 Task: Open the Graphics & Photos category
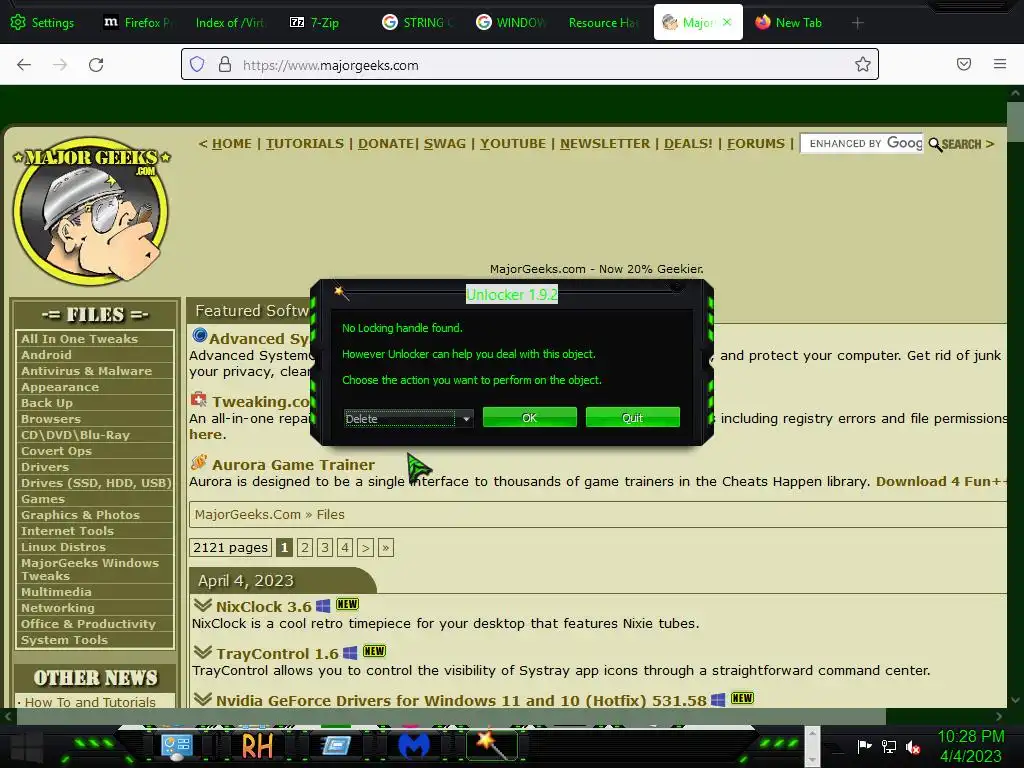95,515
